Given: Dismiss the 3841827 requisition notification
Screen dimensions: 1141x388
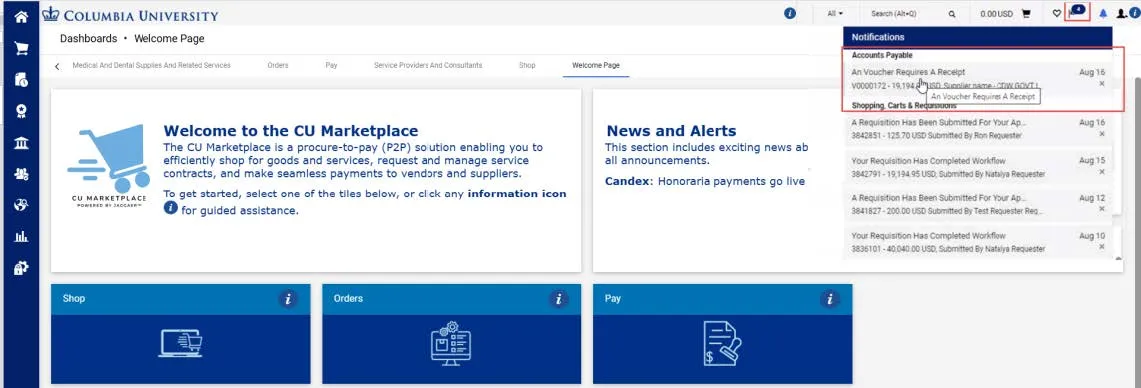Looking at the screenshot, I should [x=1101, y=210].
